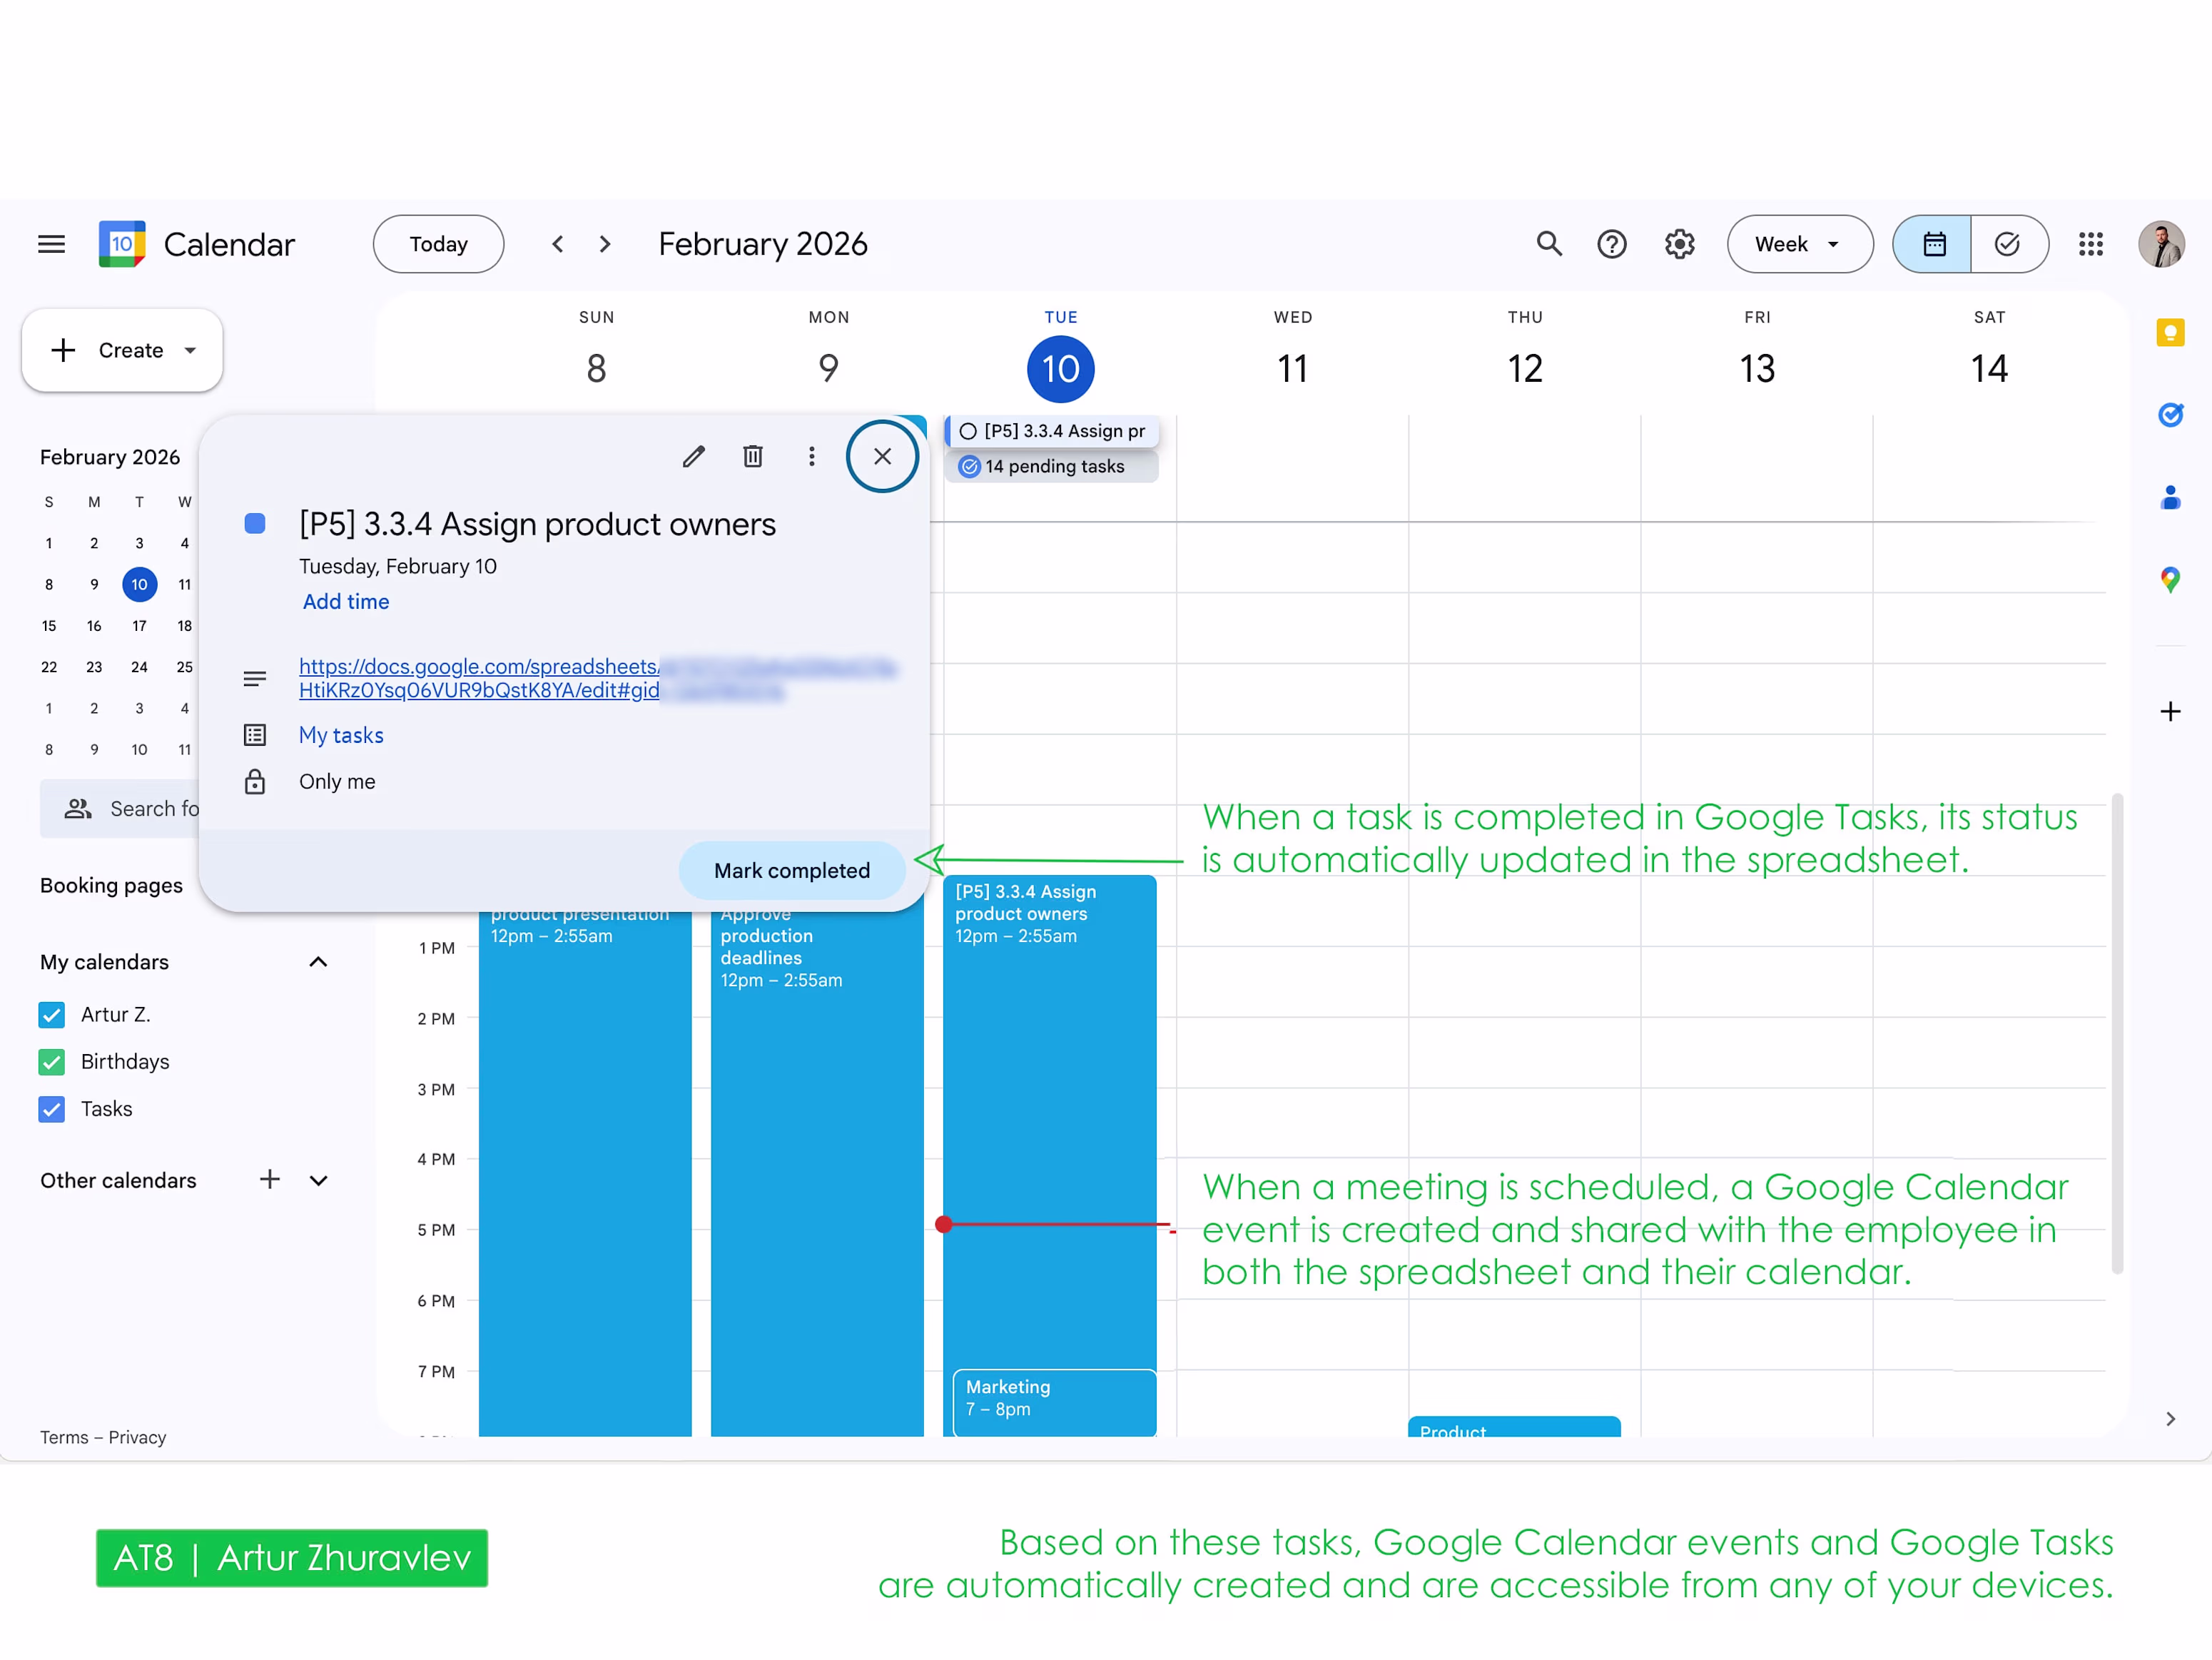Click the search magnifier icon
Viewport: 2212px width, 1660px height.
pos(1549,244)
